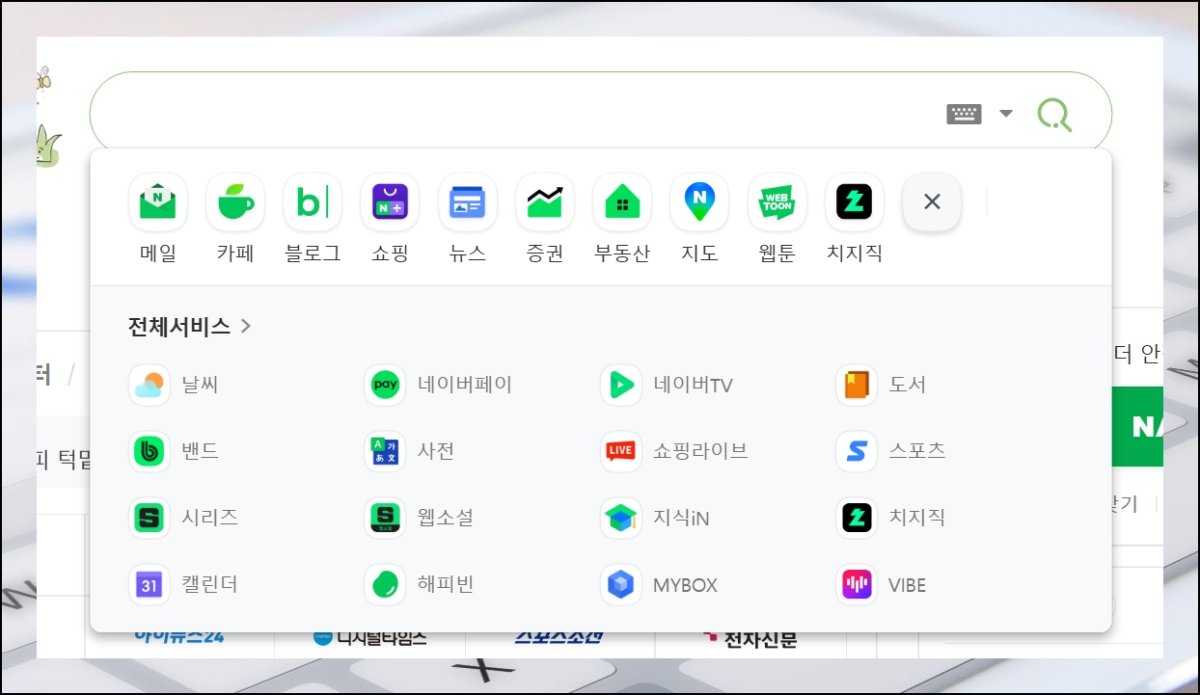Open the 네이버TV play icon
The height and width of the screenshot is (695, 1200).
pos(621,385)
